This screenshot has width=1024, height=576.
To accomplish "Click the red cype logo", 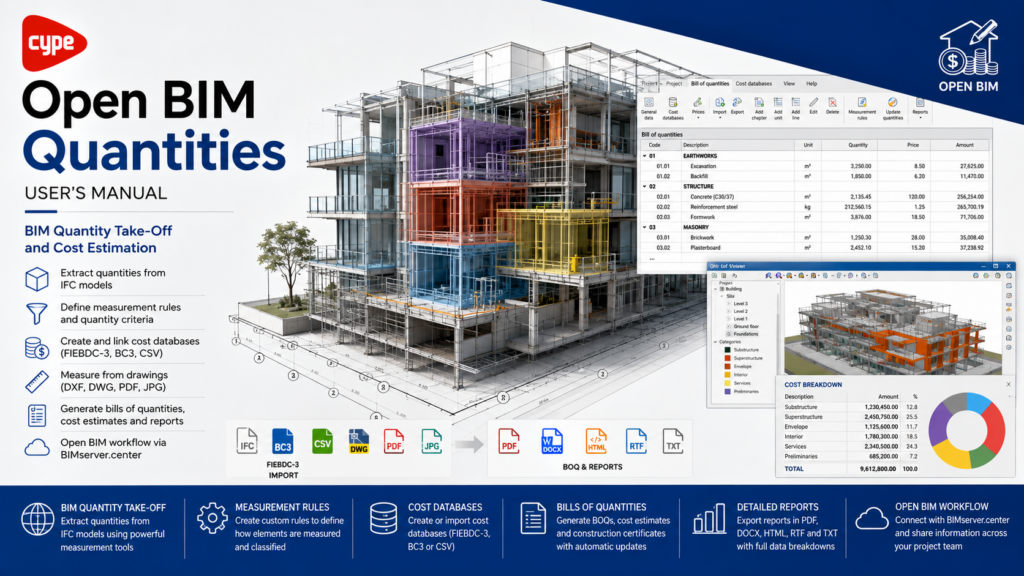I will pos(54,43).
